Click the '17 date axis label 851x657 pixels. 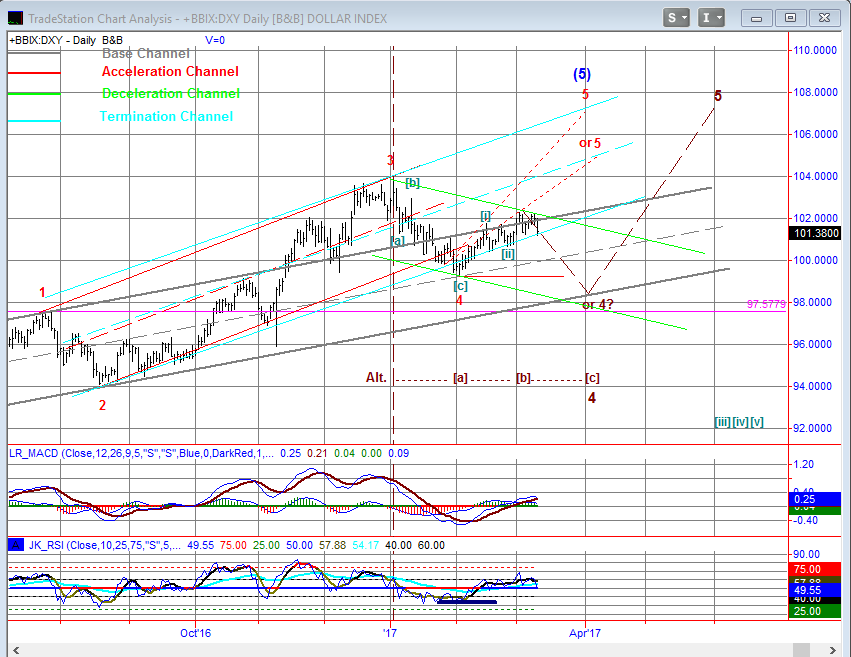point(390,633)
